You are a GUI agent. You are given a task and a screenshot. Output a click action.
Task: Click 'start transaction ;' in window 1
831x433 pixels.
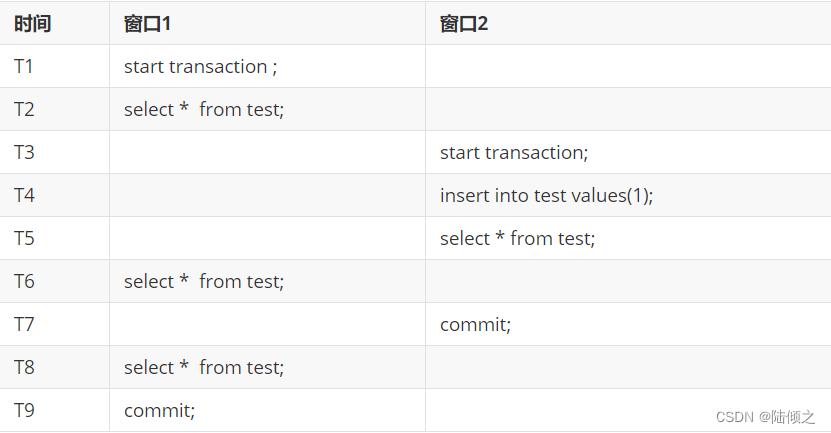tap(200, 67)
